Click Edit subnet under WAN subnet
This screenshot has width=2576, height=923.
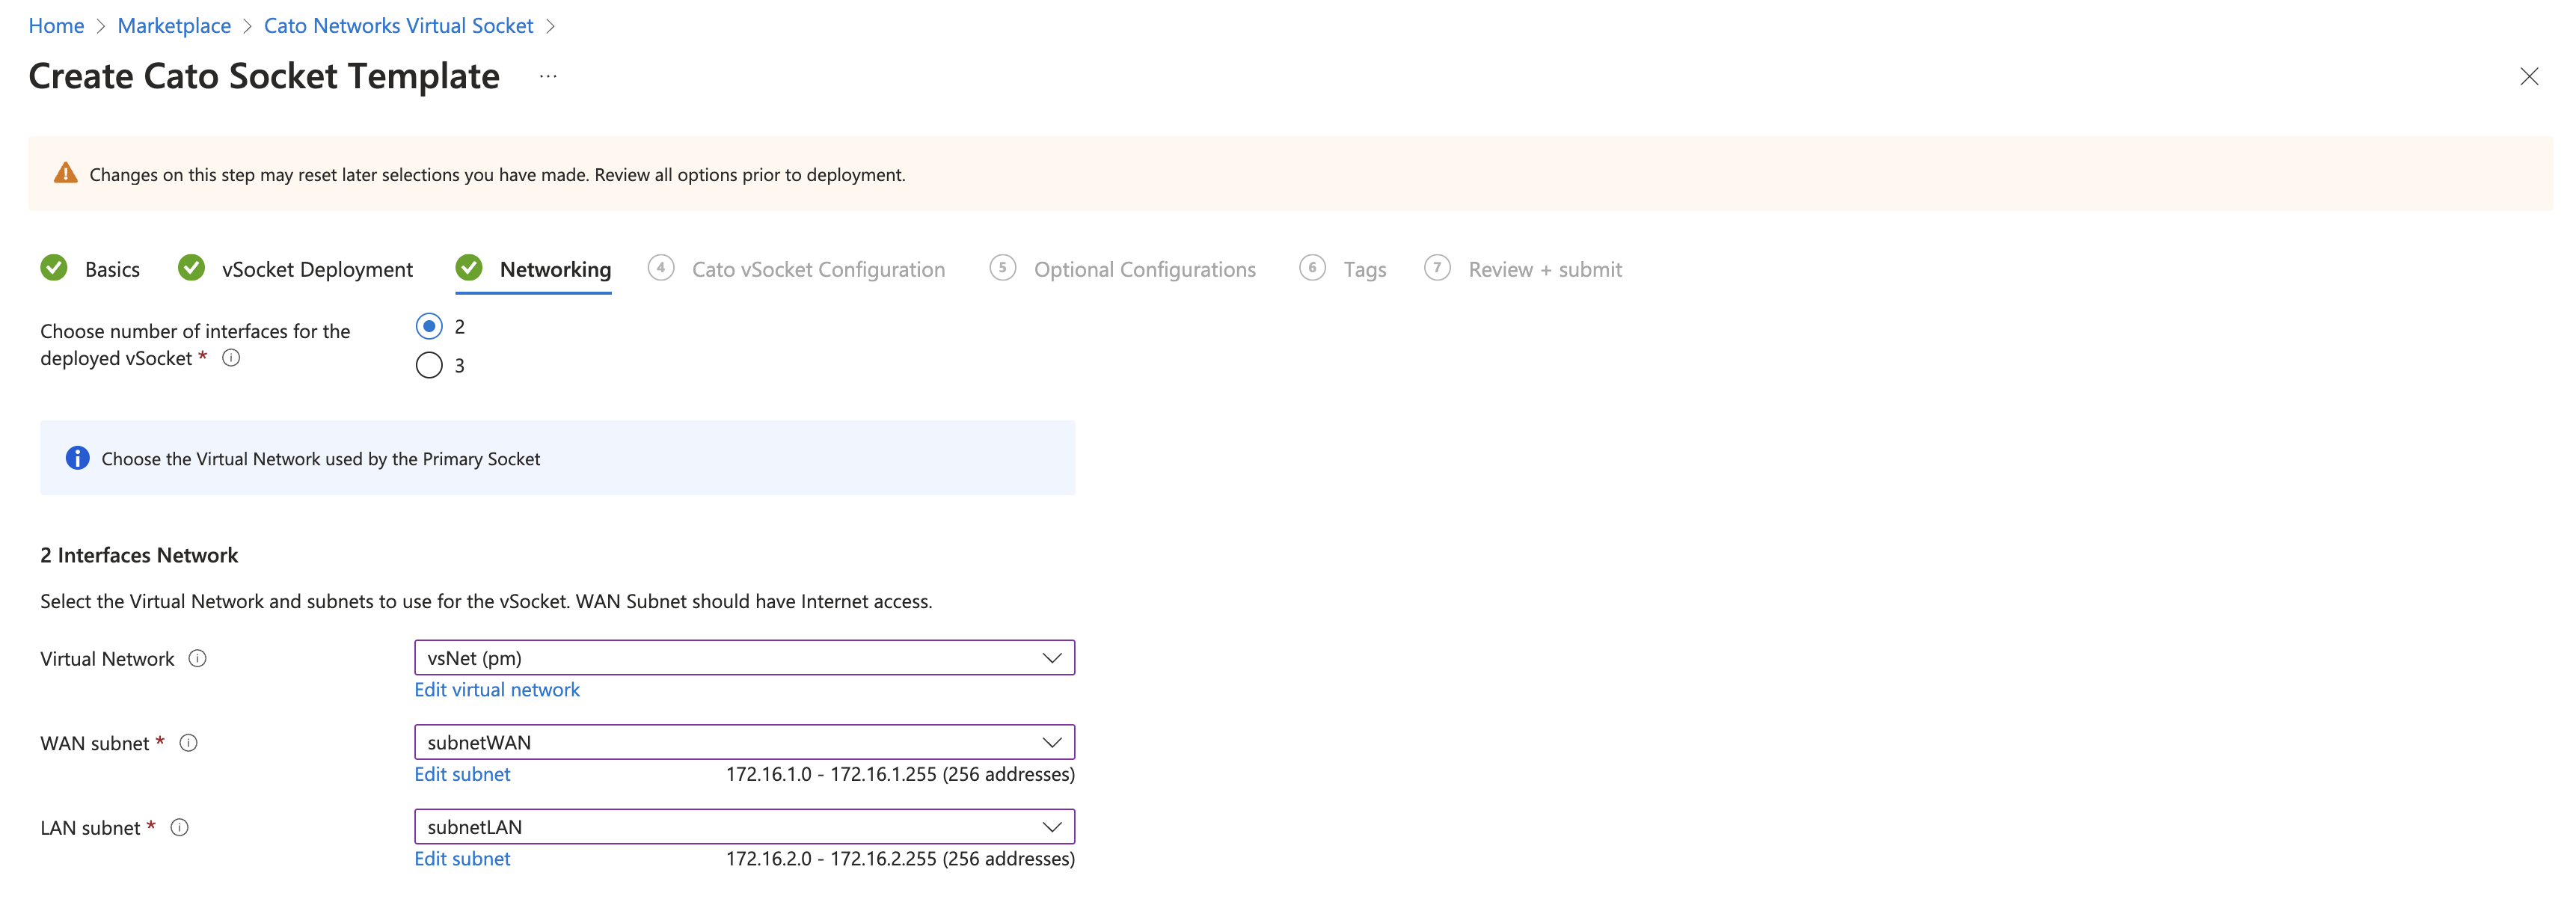(x=461, y=773)
